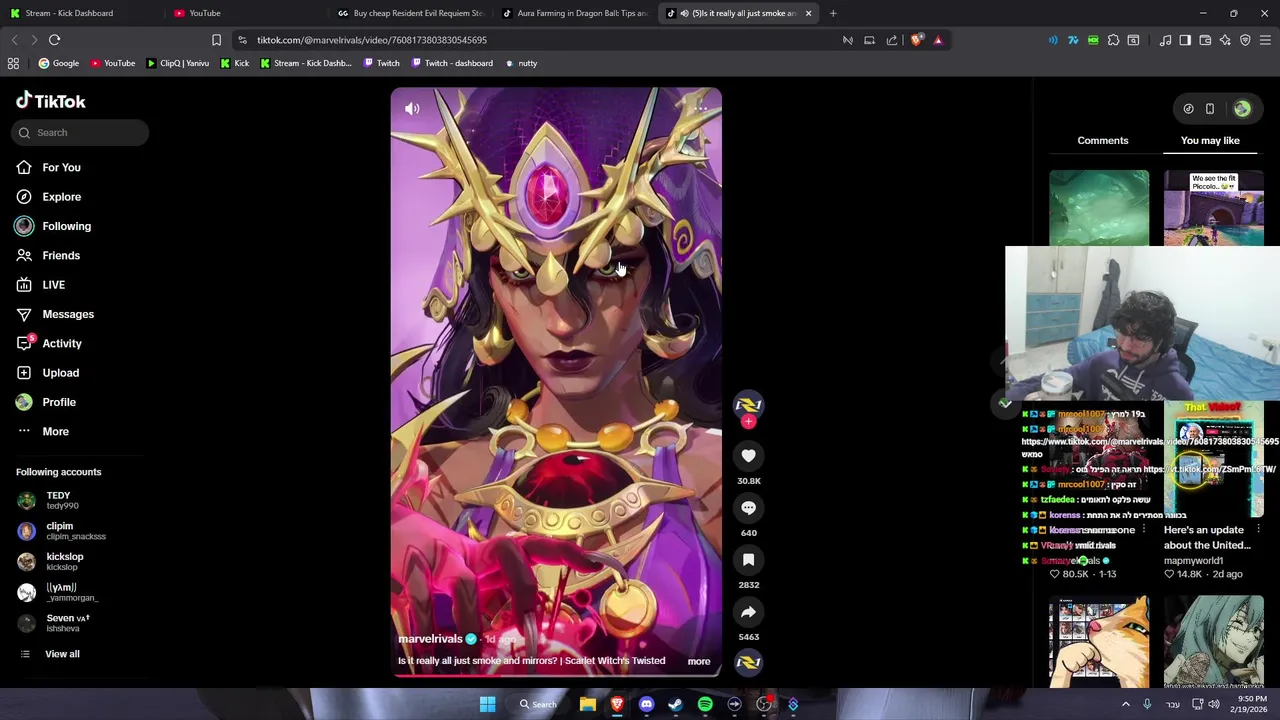Open the Brave Shields lion icon

[x=916, y=40]
